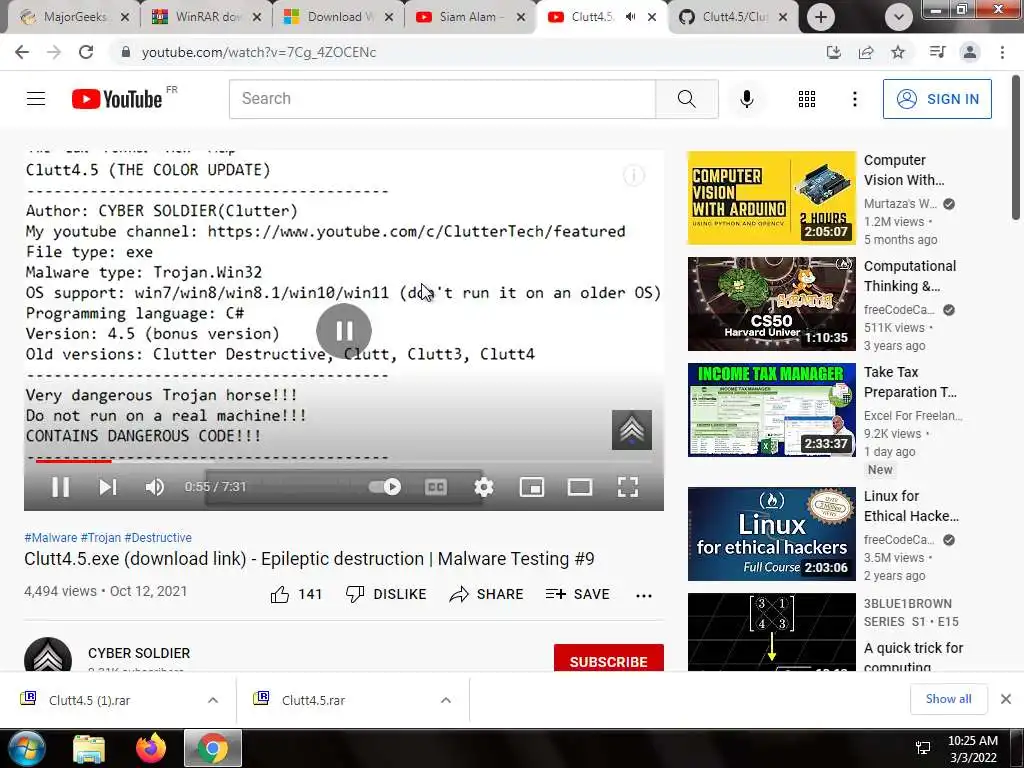Screen dimensions: 1024x768
Task: Toggle the autoplay switch
Action: click(x=385, y=487)
